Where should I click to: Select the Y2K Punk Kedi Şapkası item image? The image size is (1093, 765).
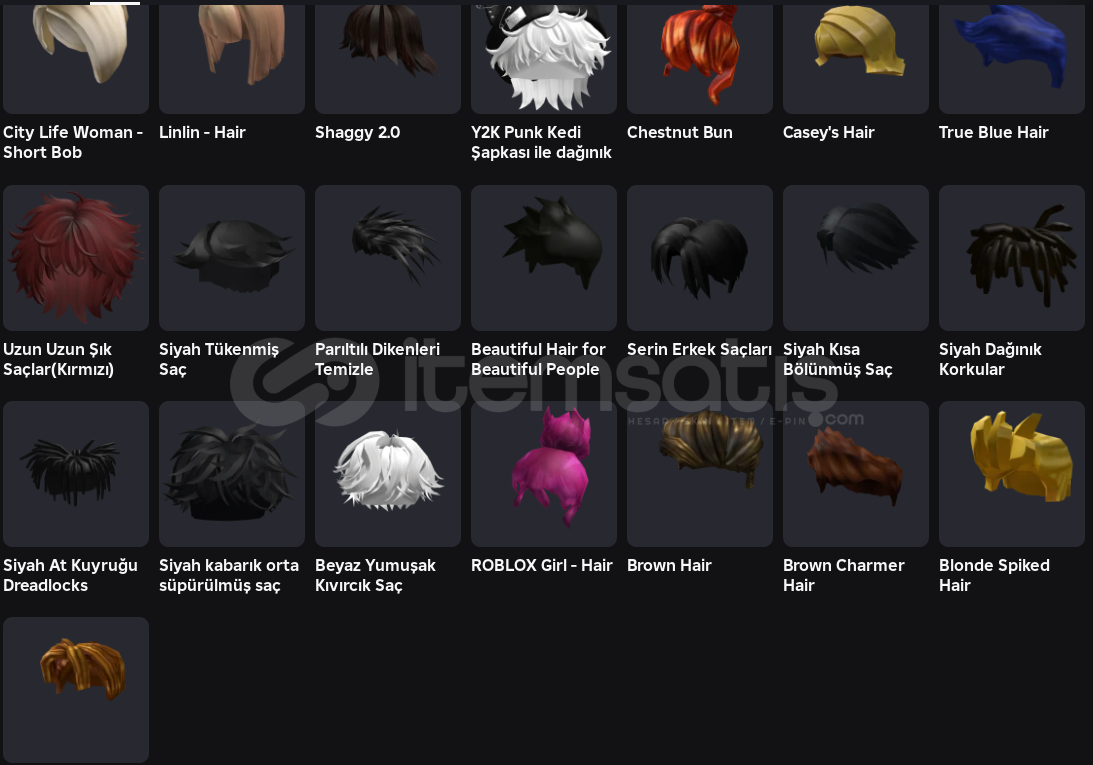click(544, 59)
